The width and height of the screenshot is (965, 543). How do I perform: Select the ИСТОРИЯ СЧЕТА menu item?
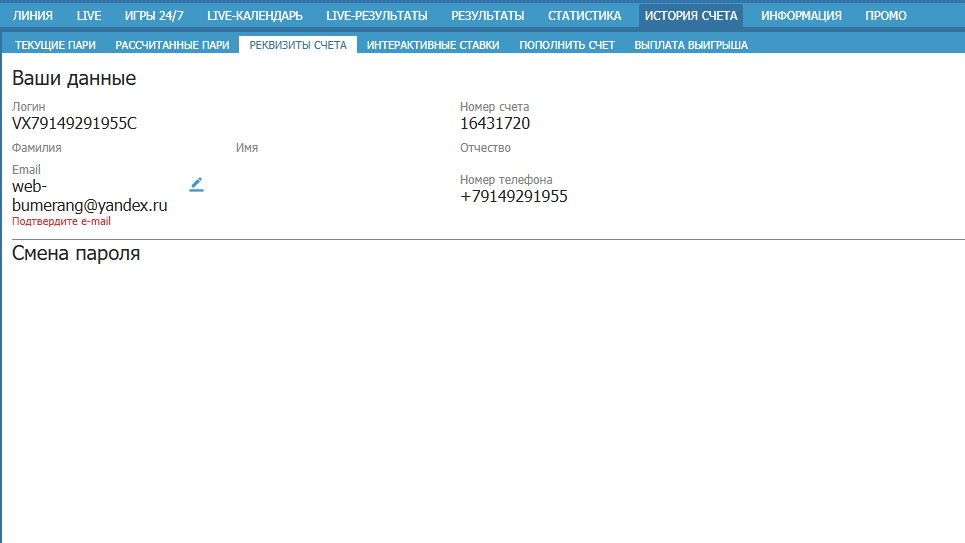point(691,16)
